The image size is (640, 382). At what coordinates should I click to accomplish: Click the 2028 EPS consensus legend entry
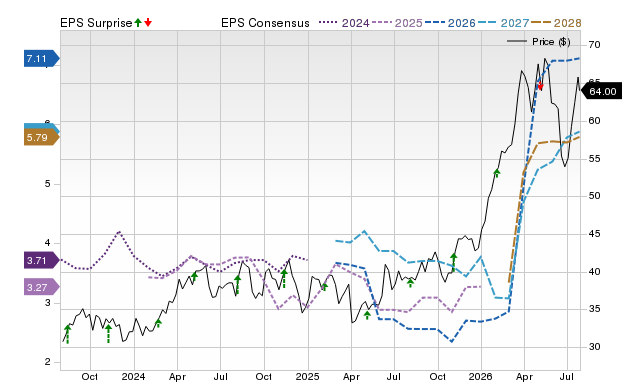(556, 23)
